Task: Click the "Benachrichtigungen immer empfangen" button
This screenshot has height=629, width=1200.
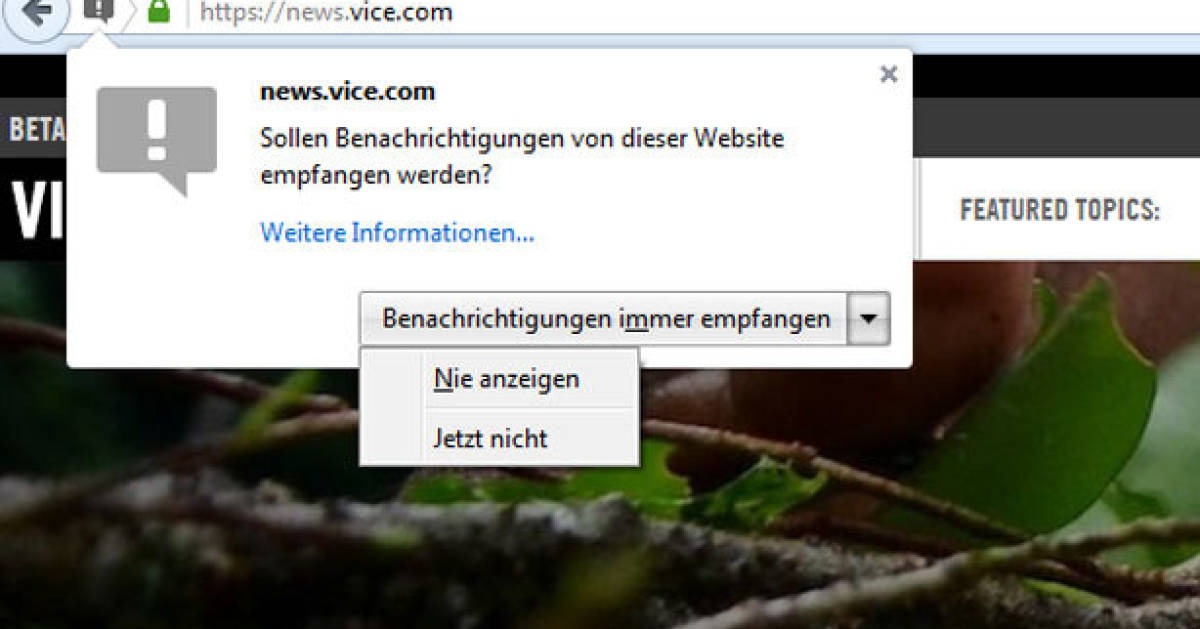Action: [605, 318]
